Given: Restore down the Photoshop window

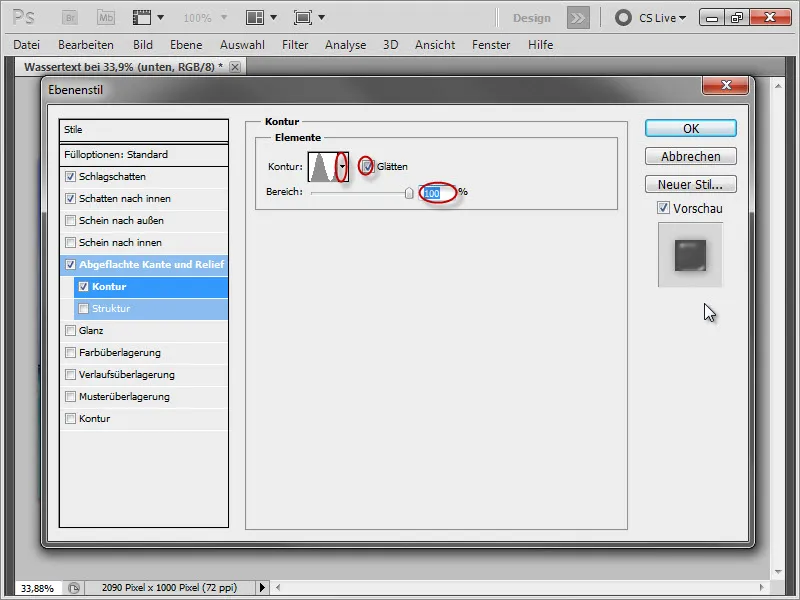Looking at the screenshot, I should pos(736,18).
